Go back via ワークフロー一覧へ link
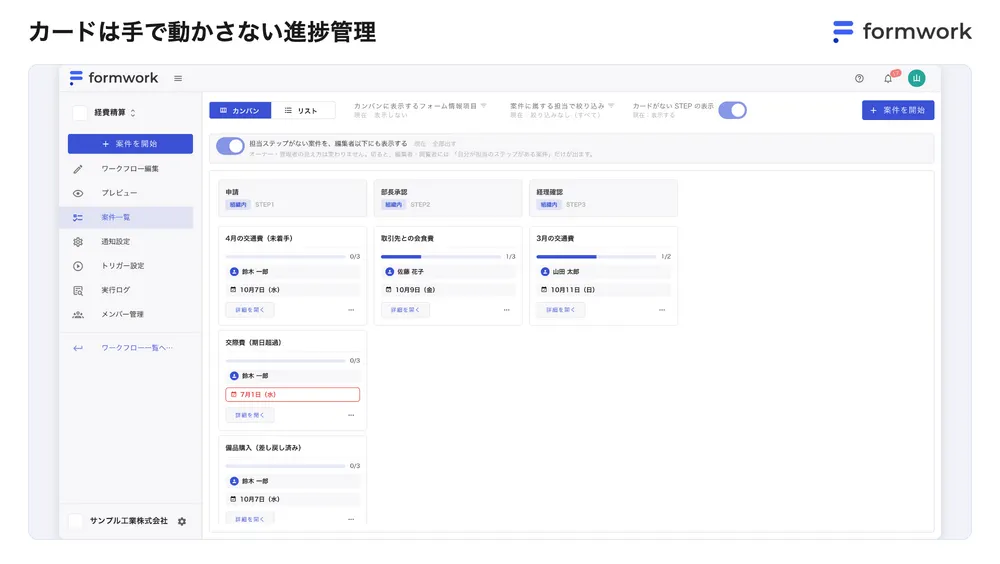1000x564 pixels. [137, 348]
